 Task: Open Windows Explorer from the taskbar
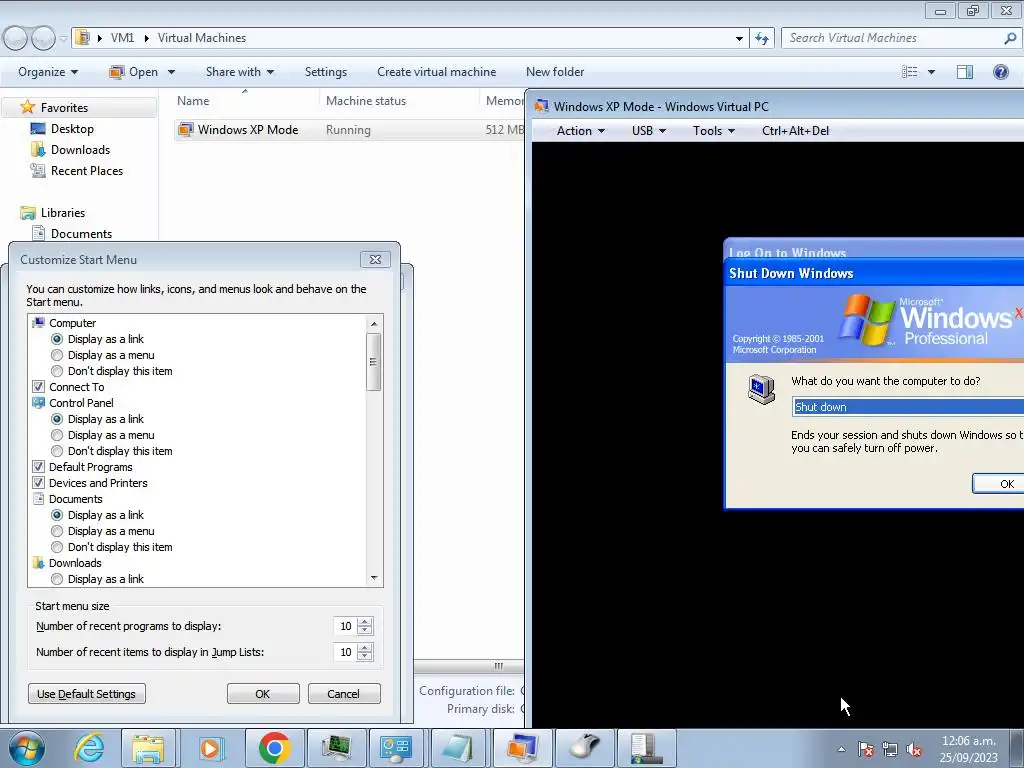coord(148,748)
